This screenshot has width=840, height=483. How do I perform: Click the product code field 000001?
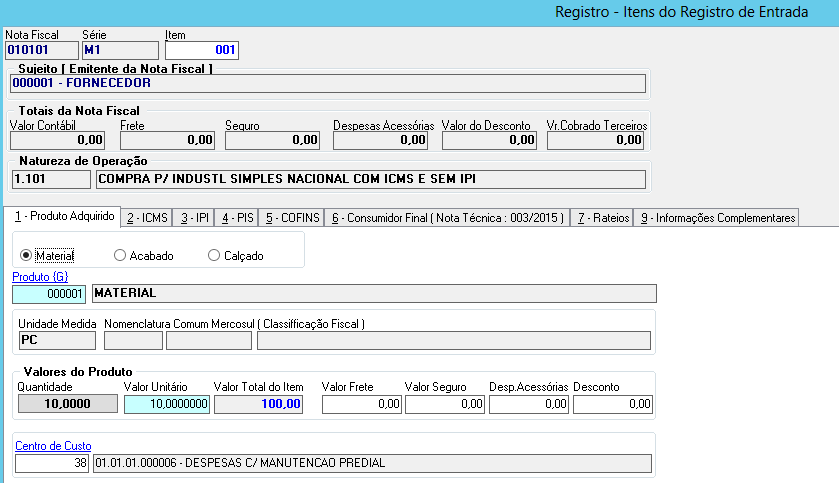point(49,294)
